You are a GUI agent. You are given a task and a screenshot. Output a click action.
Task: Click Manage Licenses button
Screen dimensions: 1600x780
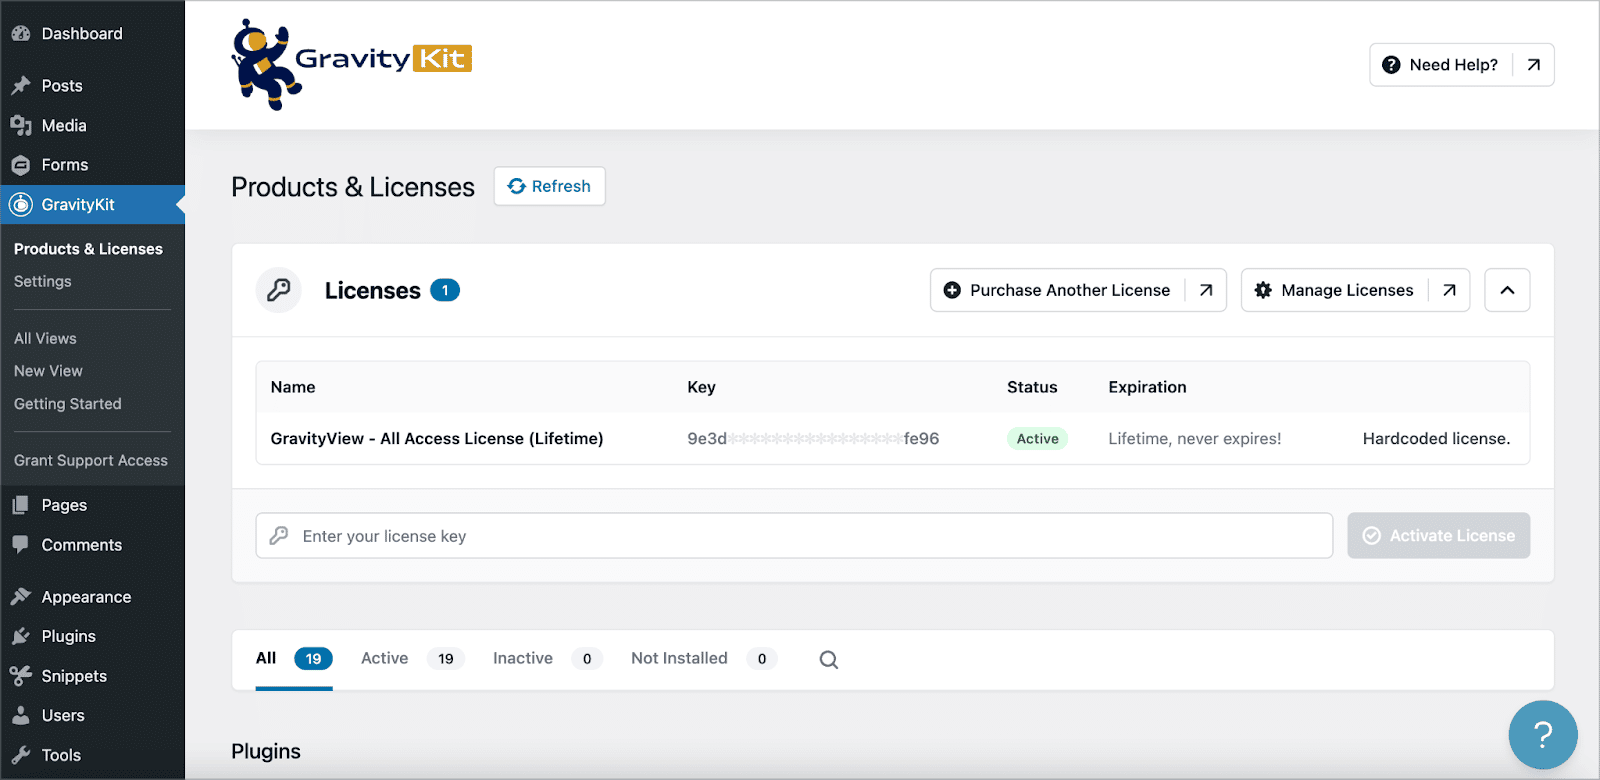click(x=1355, y=290)
